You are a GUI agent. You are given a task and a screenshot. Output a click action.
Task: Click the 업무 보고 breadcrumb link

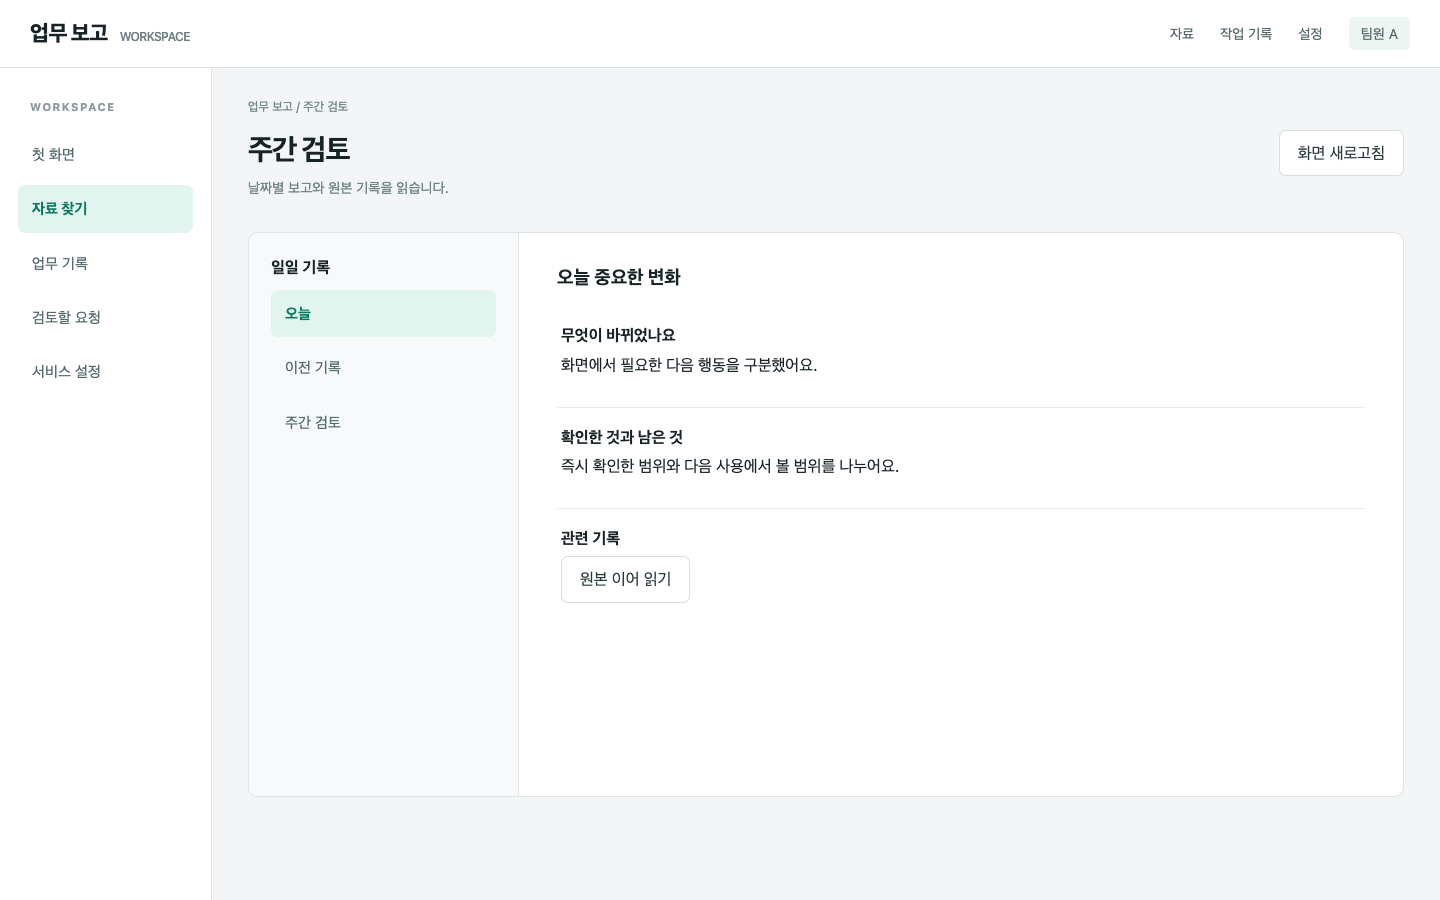tap(270, 106)
